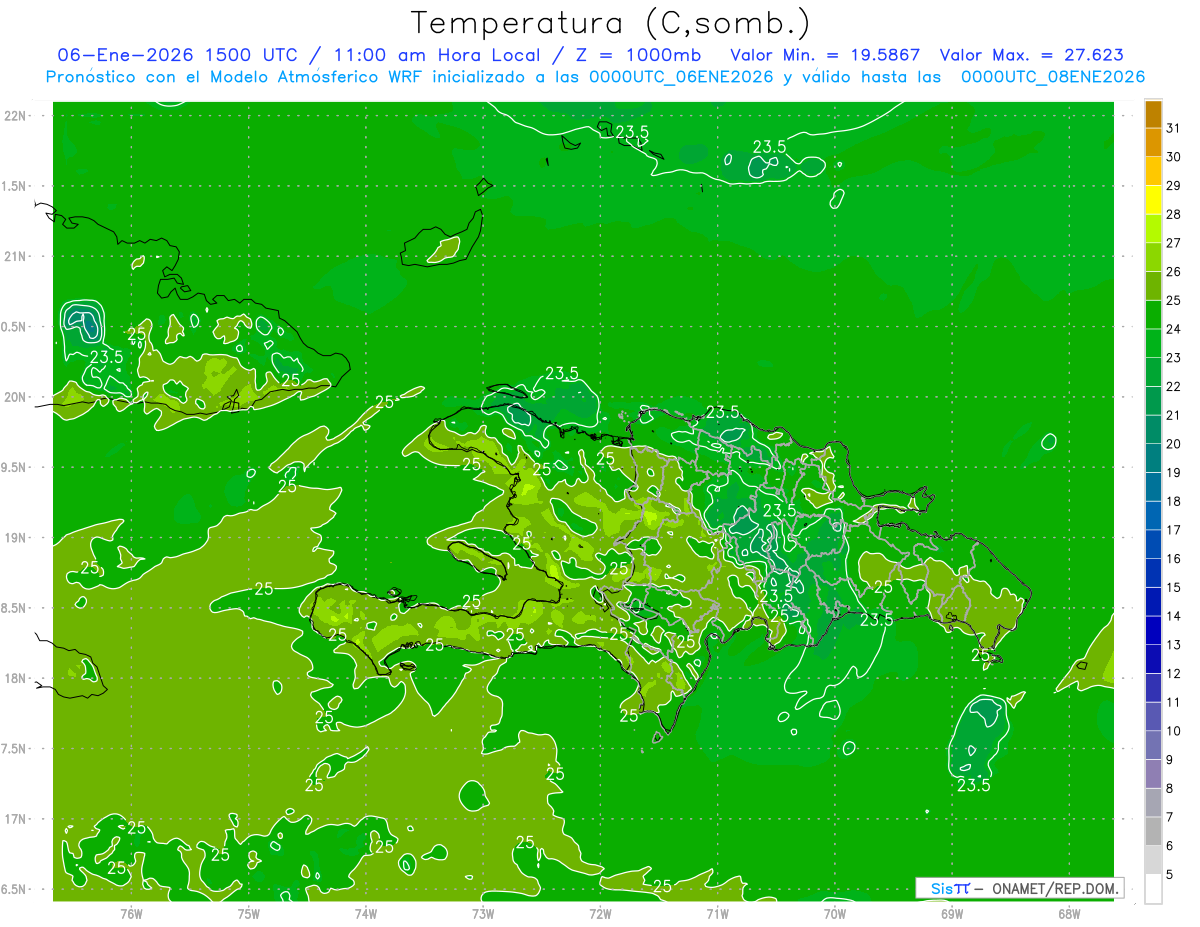Click the legend swatch between 25 and 26

click(1153, 286)
